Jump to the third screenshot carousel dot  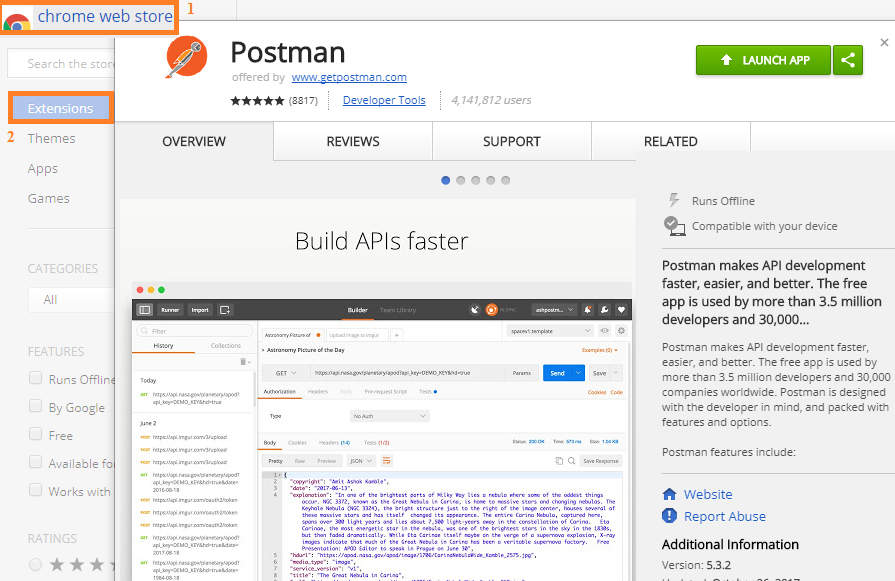tap(475, 180)
